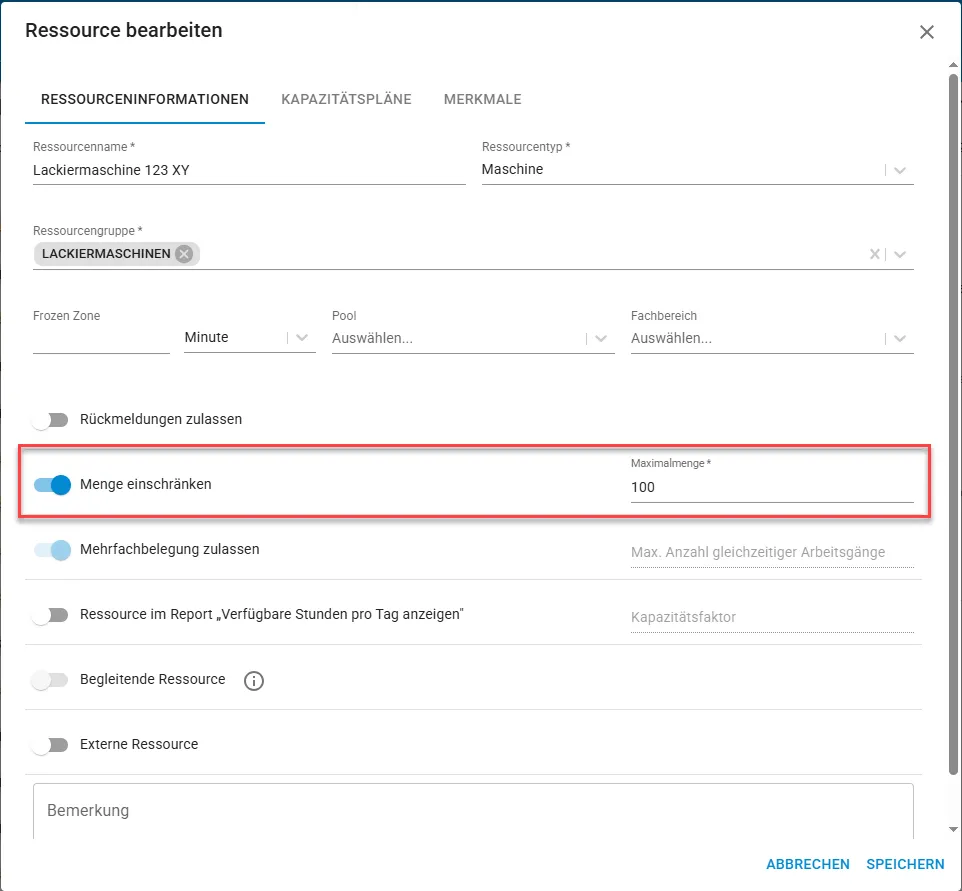This screenshot has height=891, width=962.
Task: Open the Fachbereich dropdown
Action: point(772,338)
